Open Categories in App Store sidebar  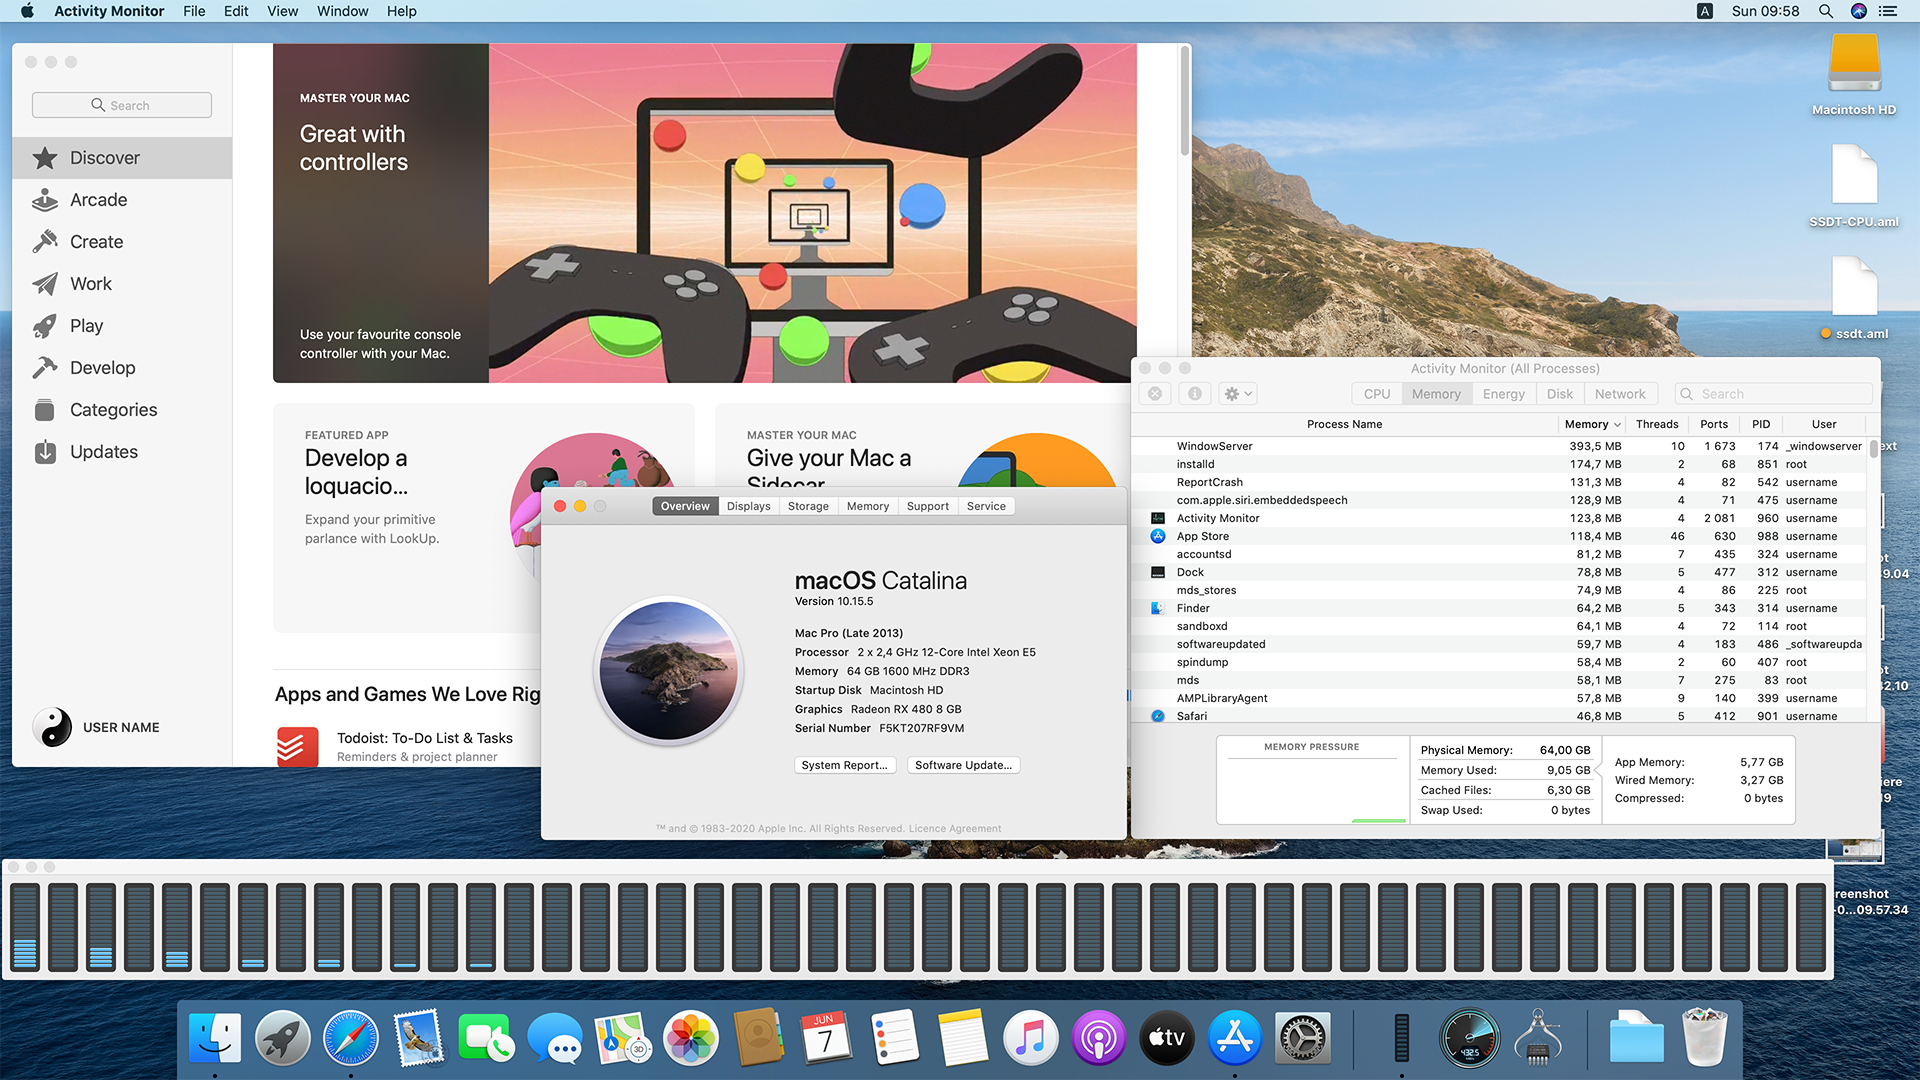click(x=122, y=410)
